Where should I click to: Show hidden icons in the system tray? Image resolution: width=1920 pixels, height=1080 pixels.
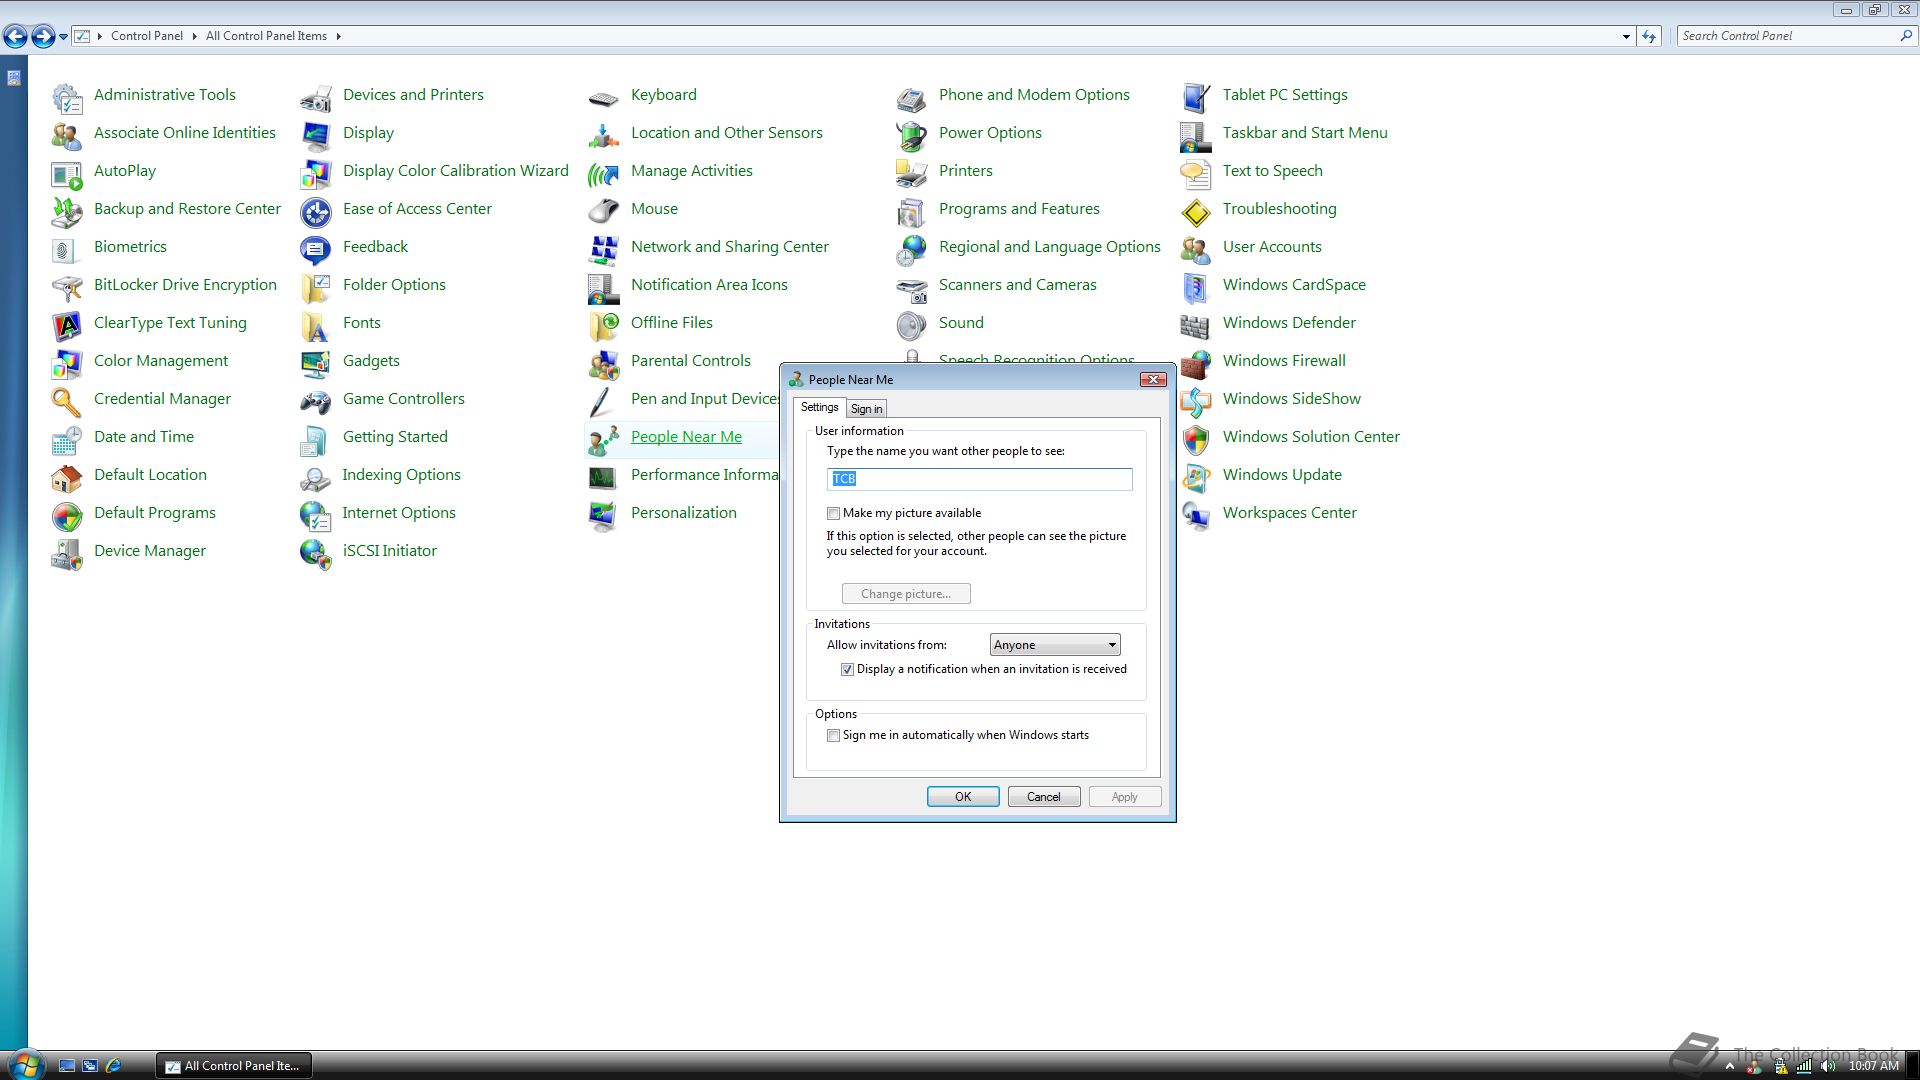pos(1730,1066)
